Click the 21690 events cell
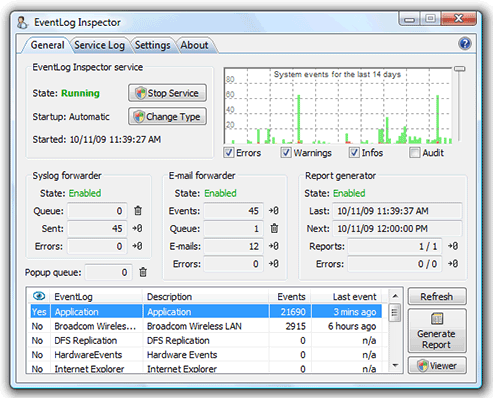The image size is (493, 398). tap(290, 312)
